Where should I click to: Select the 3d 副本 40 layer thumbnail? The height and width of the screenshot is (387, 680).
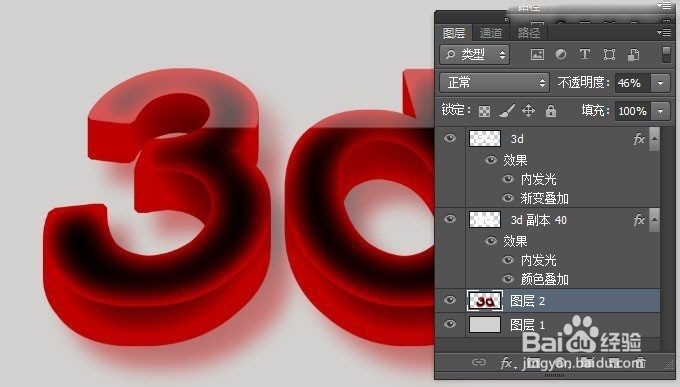485,220
